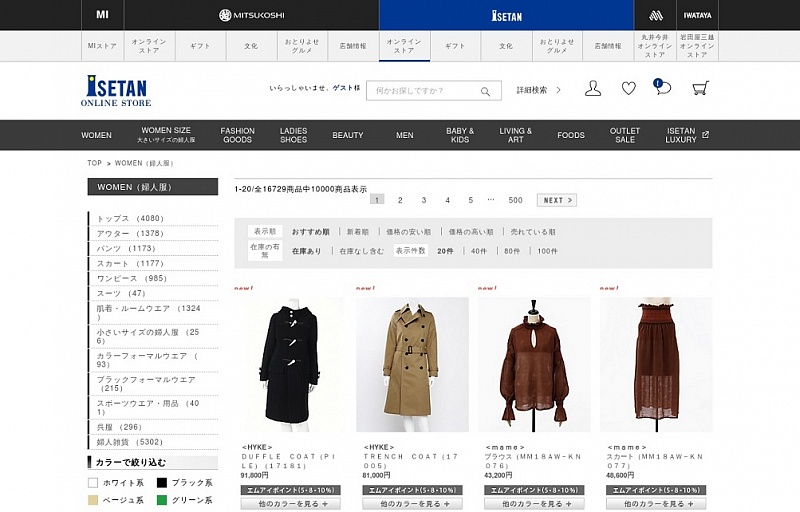Open the shopping cart icon
Screen dimensions: 800x512
tap(700, 89)
